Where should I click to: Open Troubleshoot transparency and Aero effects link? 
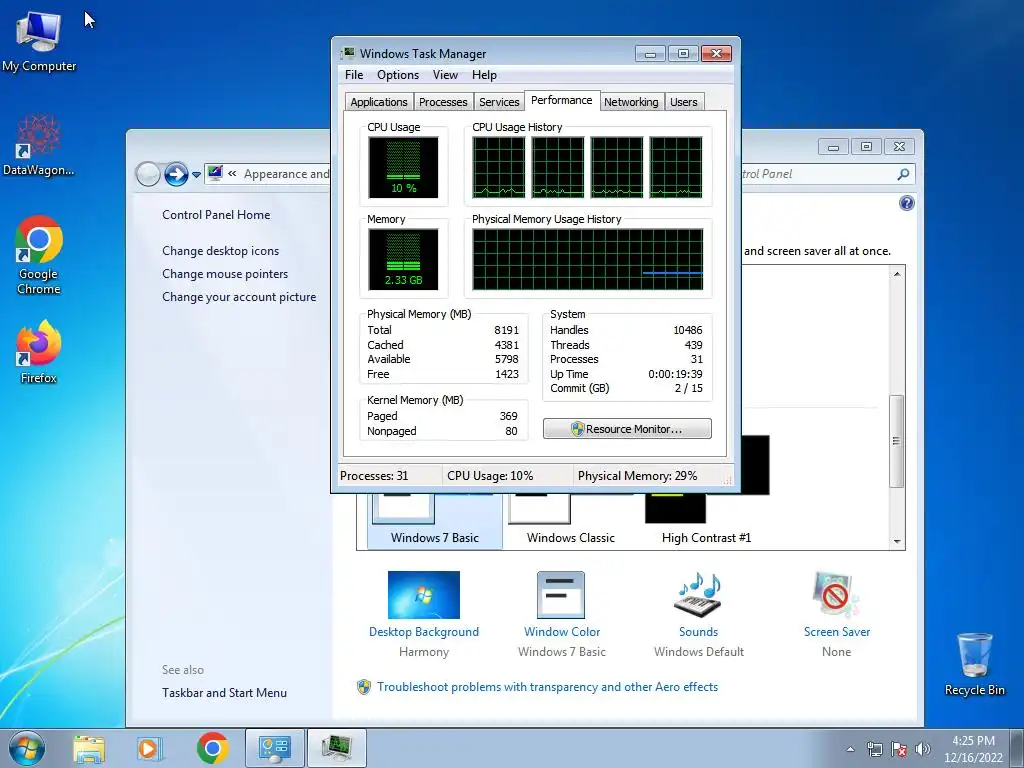(547, 687)
